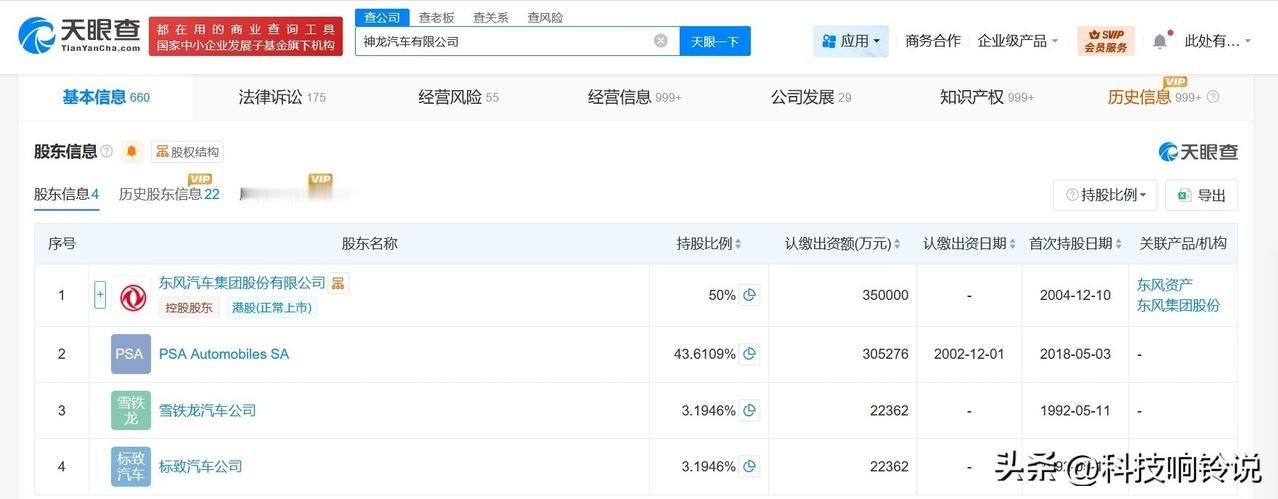The width and height of the screenshot is (1278, 499).
Task: Expand the 企业级产品 dropdown
Action: pos(1017,41)
